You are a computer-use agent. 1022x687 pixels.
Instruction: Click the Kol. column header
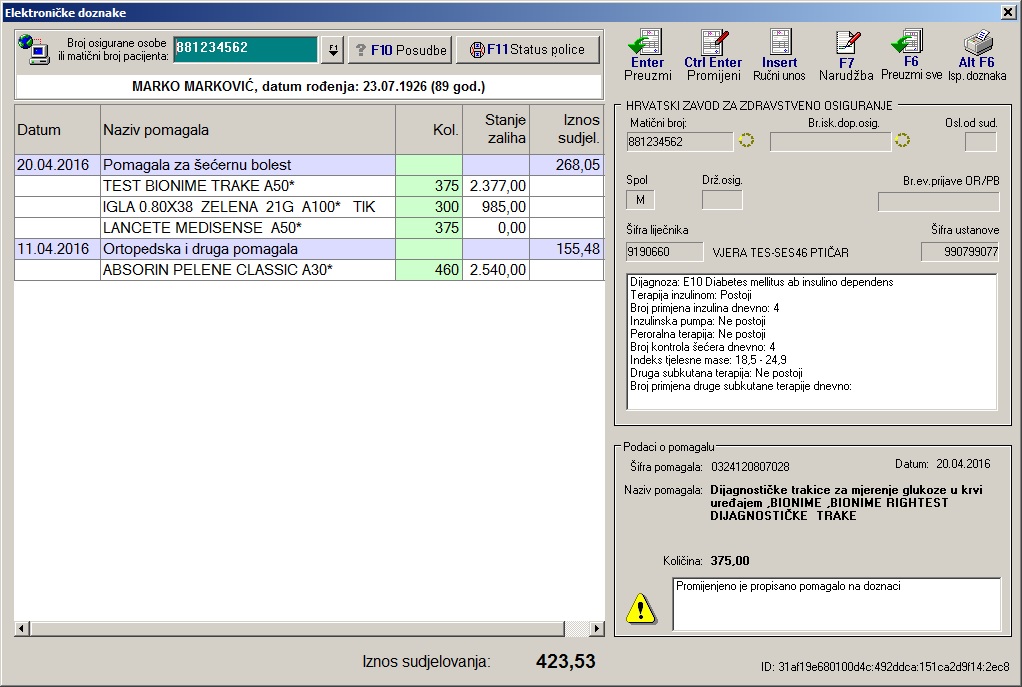tap(429, 130)
